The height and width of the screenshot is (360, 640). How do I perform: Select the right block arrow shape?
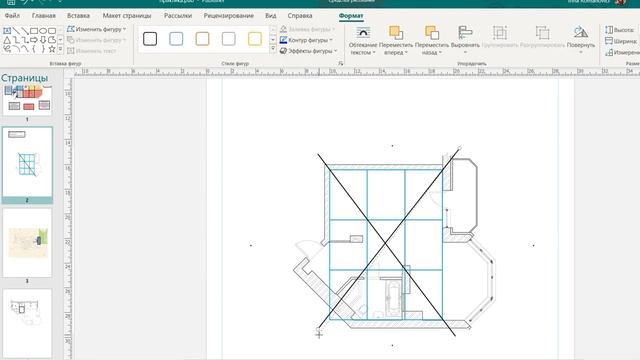point(34,40)
